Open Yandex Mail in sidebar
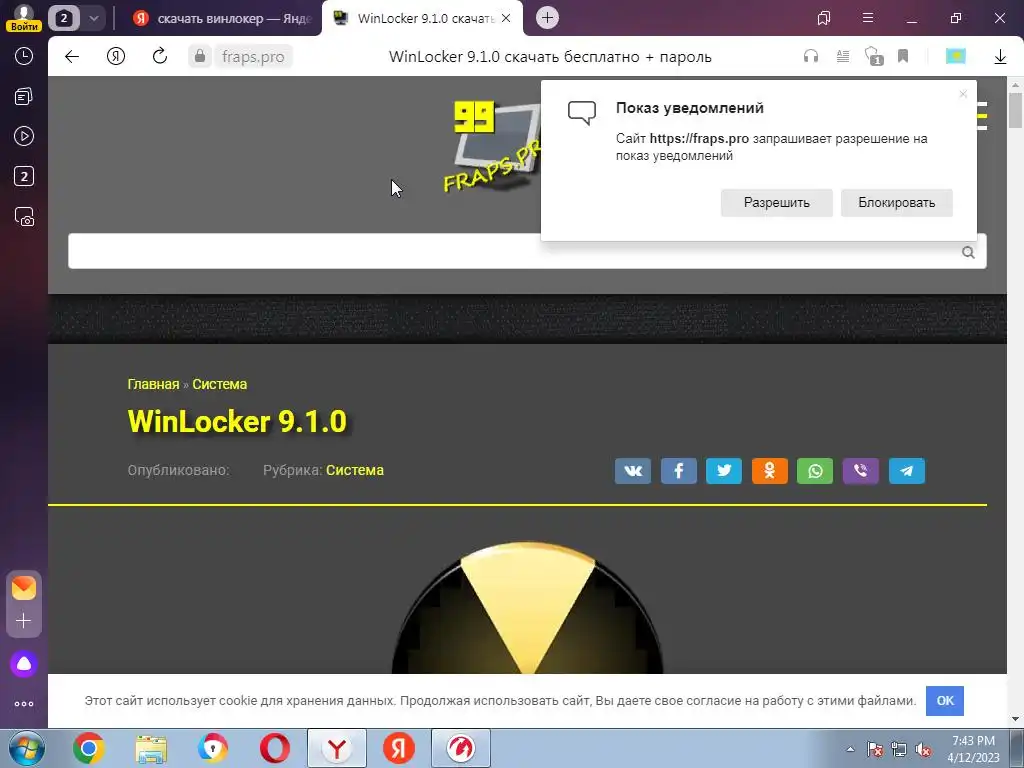The image size is (1024, 768). [24, 588]
